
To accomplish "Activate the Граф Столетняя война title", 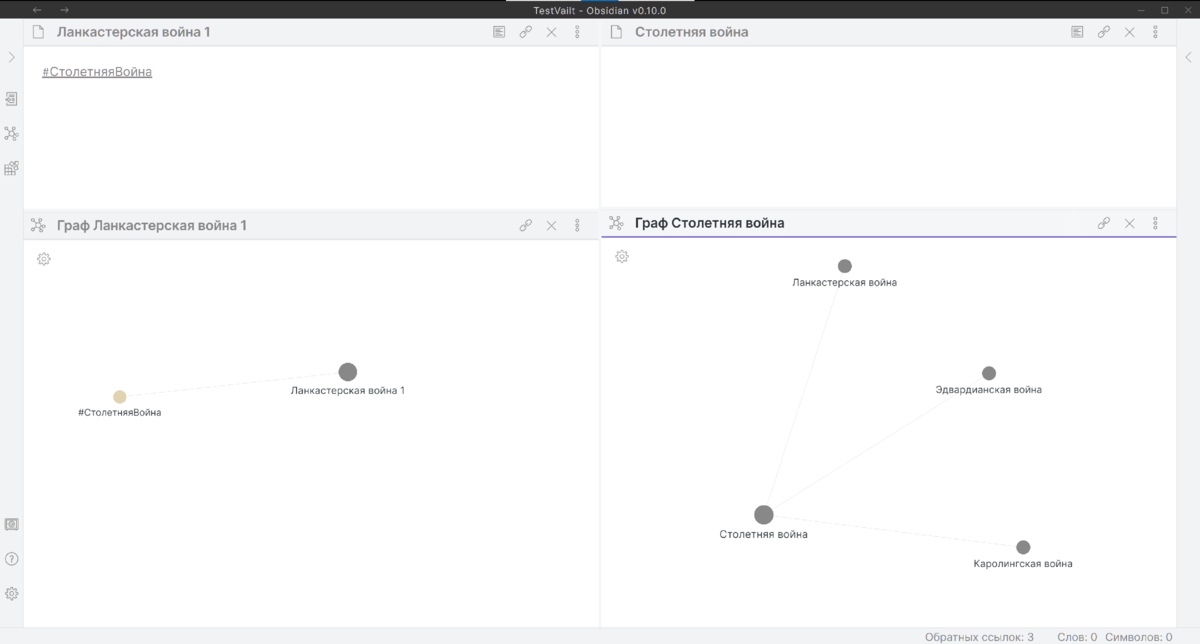I will click(709, 223).
